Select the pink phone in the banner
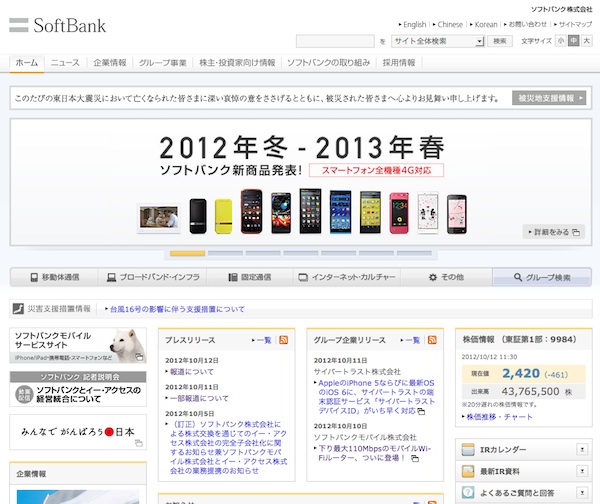Image resolution: width=600 pixels, height=504 pixels. pyautogui.click(x=399, y=213)
